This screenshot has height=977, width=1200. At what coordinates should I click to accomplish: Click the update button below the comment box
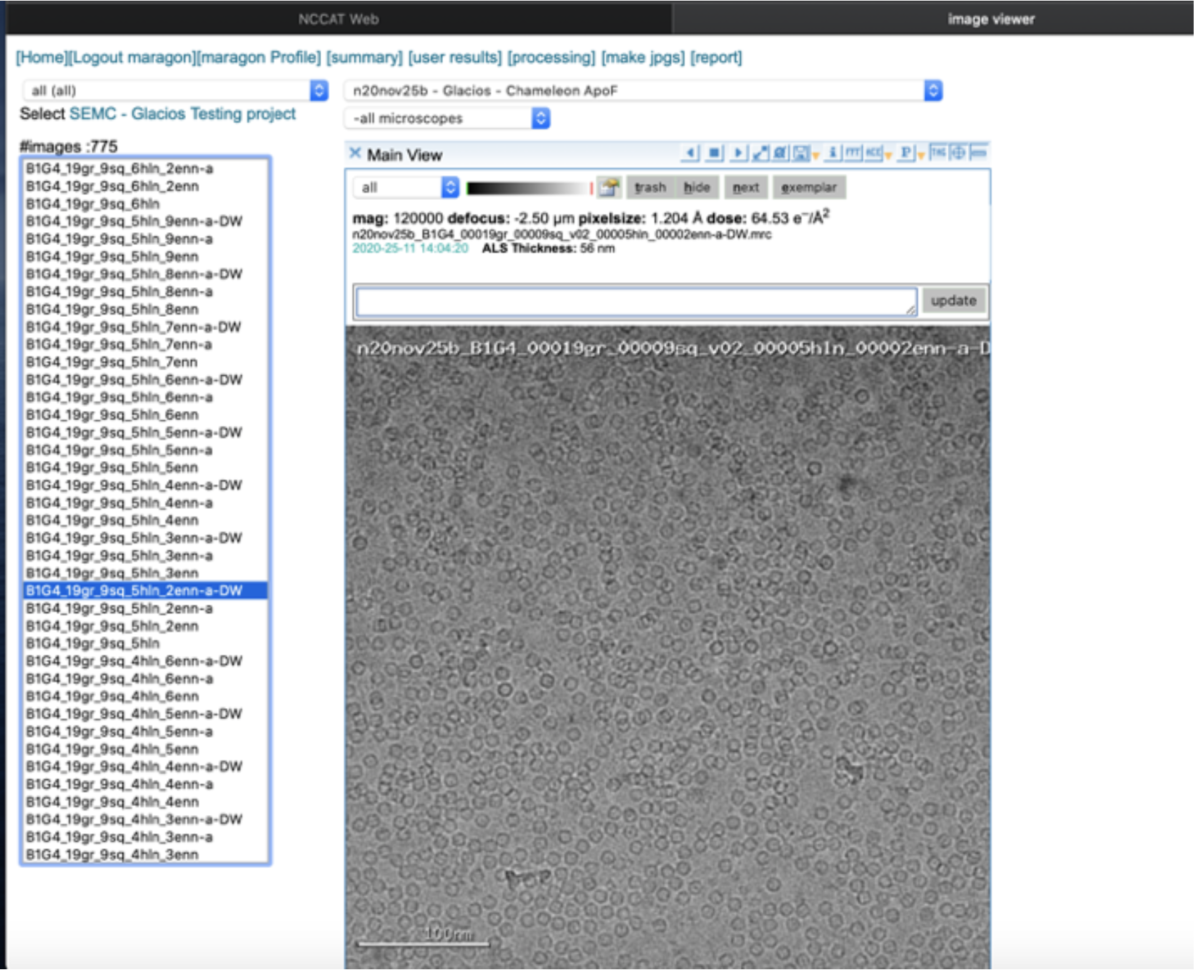[955, 300]
